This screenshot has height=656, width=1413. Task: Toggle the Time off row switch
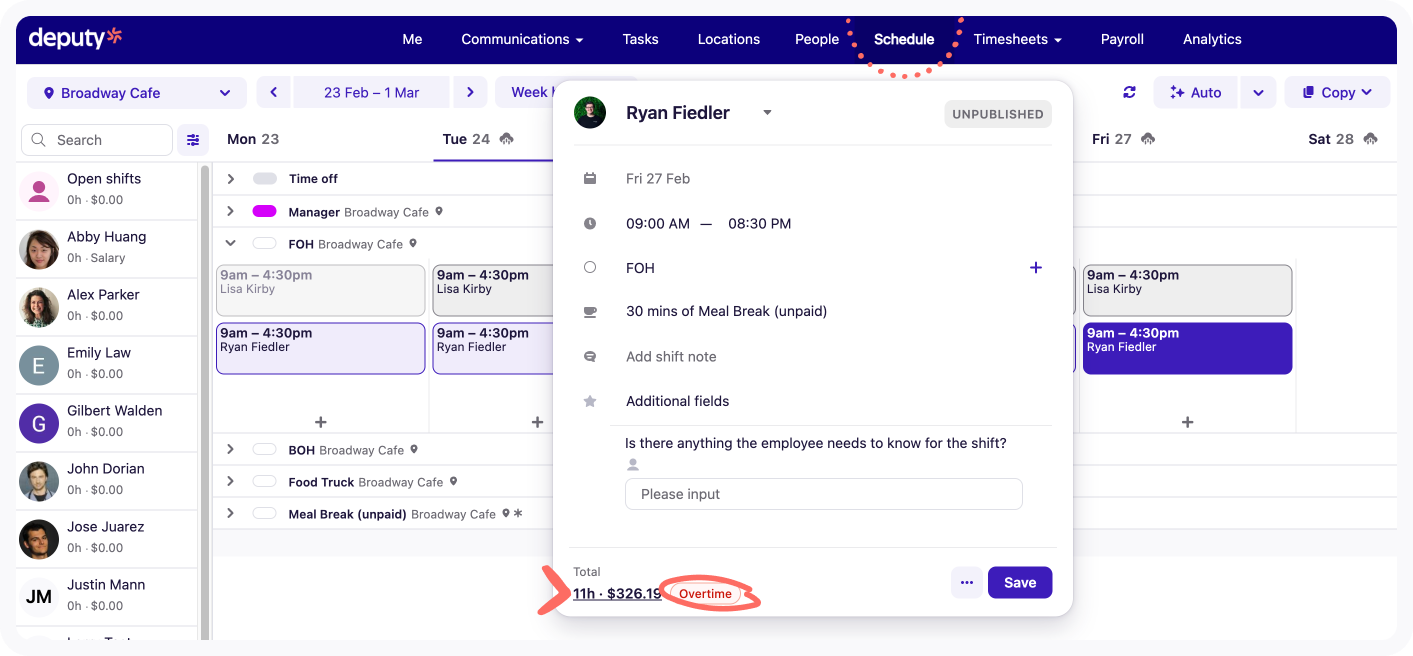[x=264, y=179]
